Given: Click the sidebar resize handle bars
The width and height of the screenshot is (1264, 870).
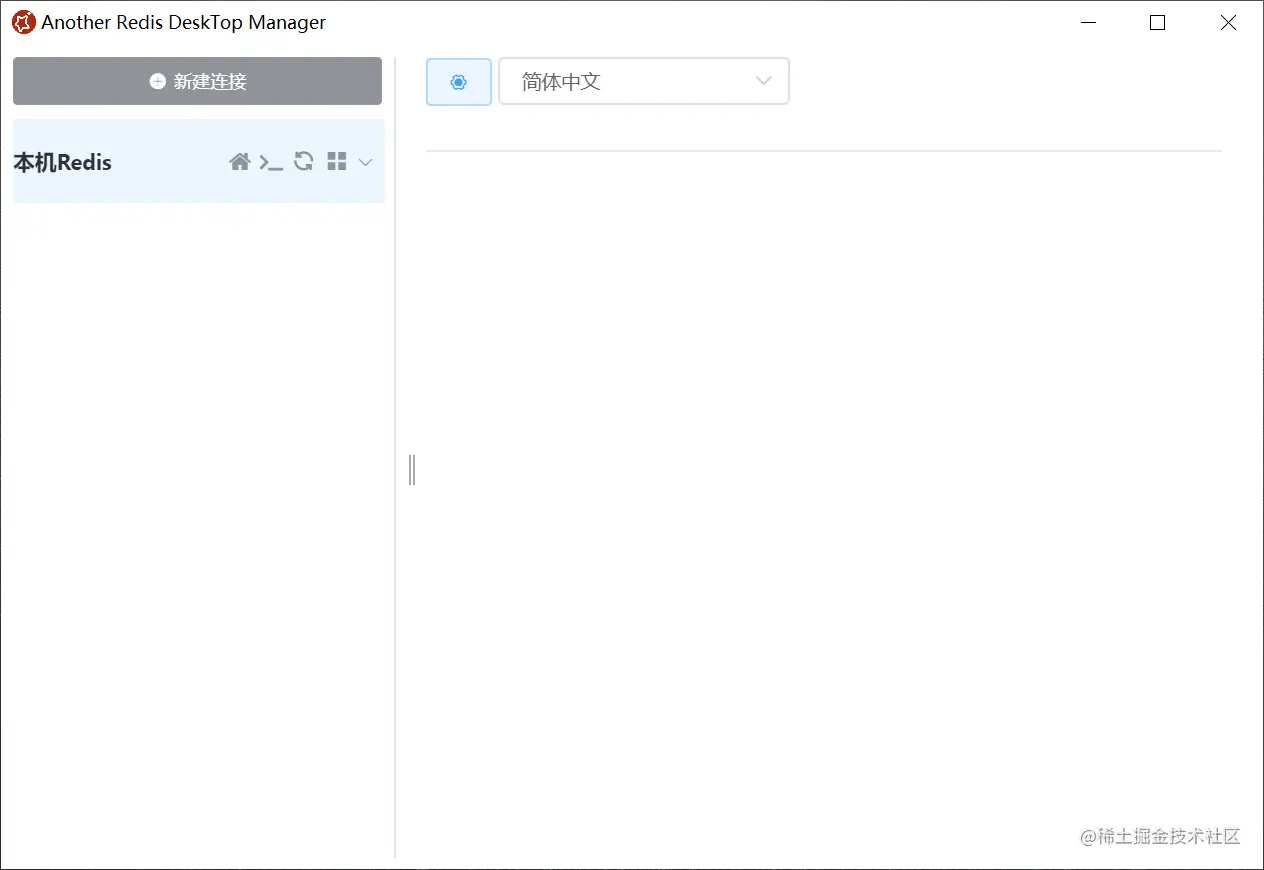Looking at the screenshot, I should point(412,469).
